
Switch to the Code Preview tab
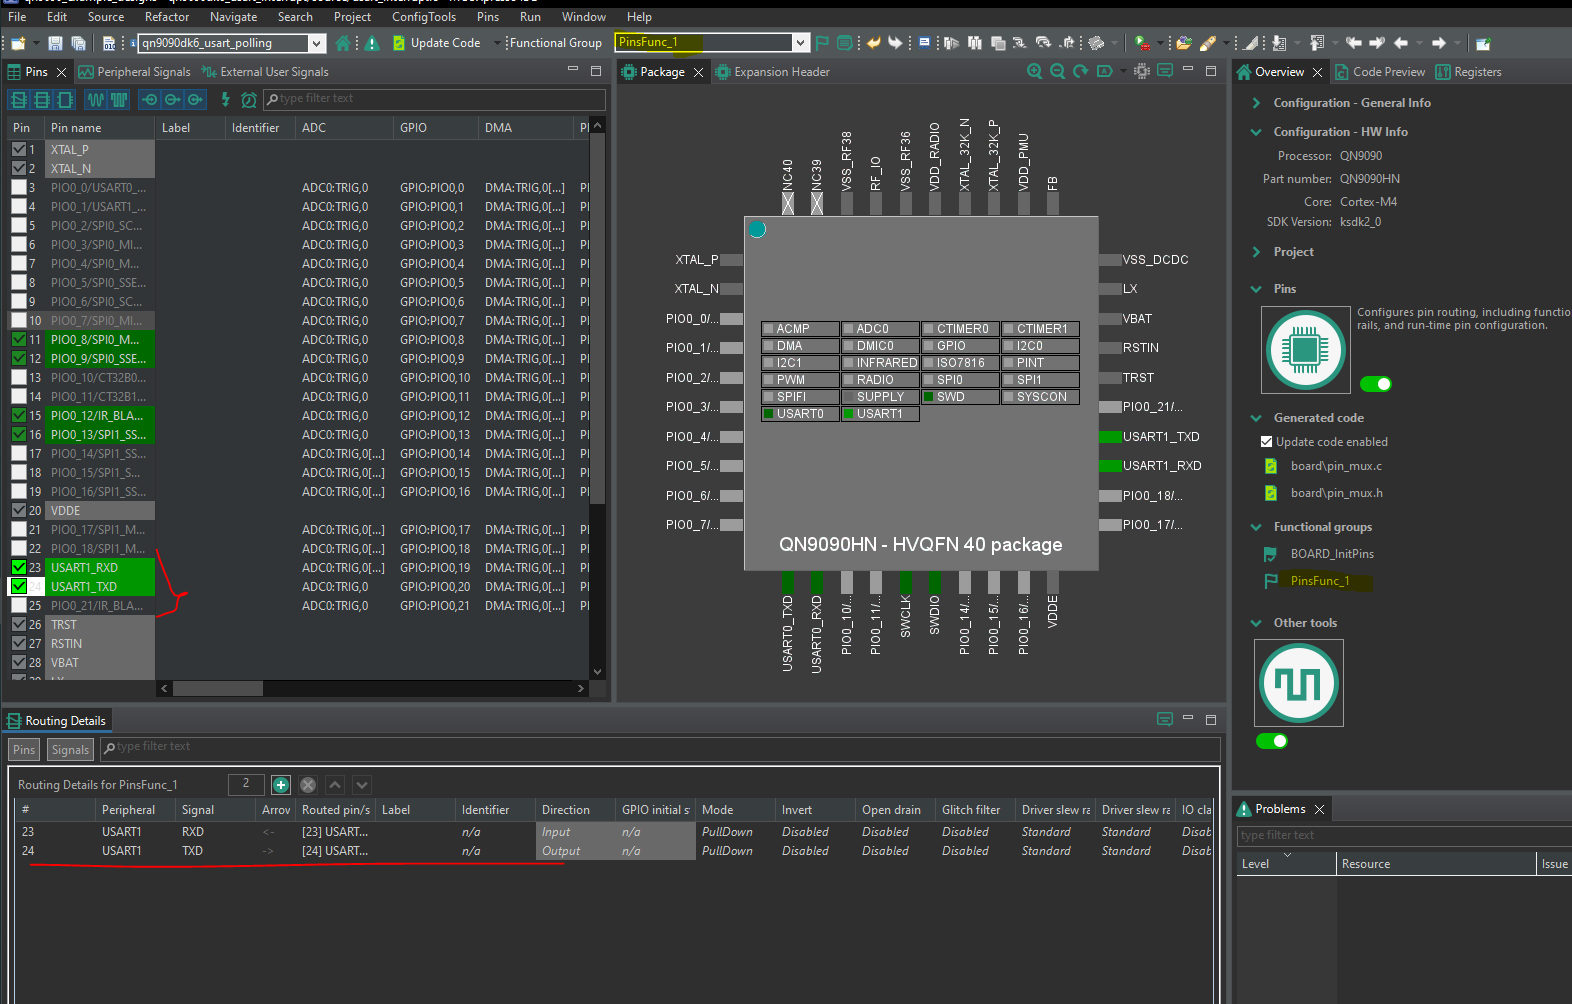1387,72
